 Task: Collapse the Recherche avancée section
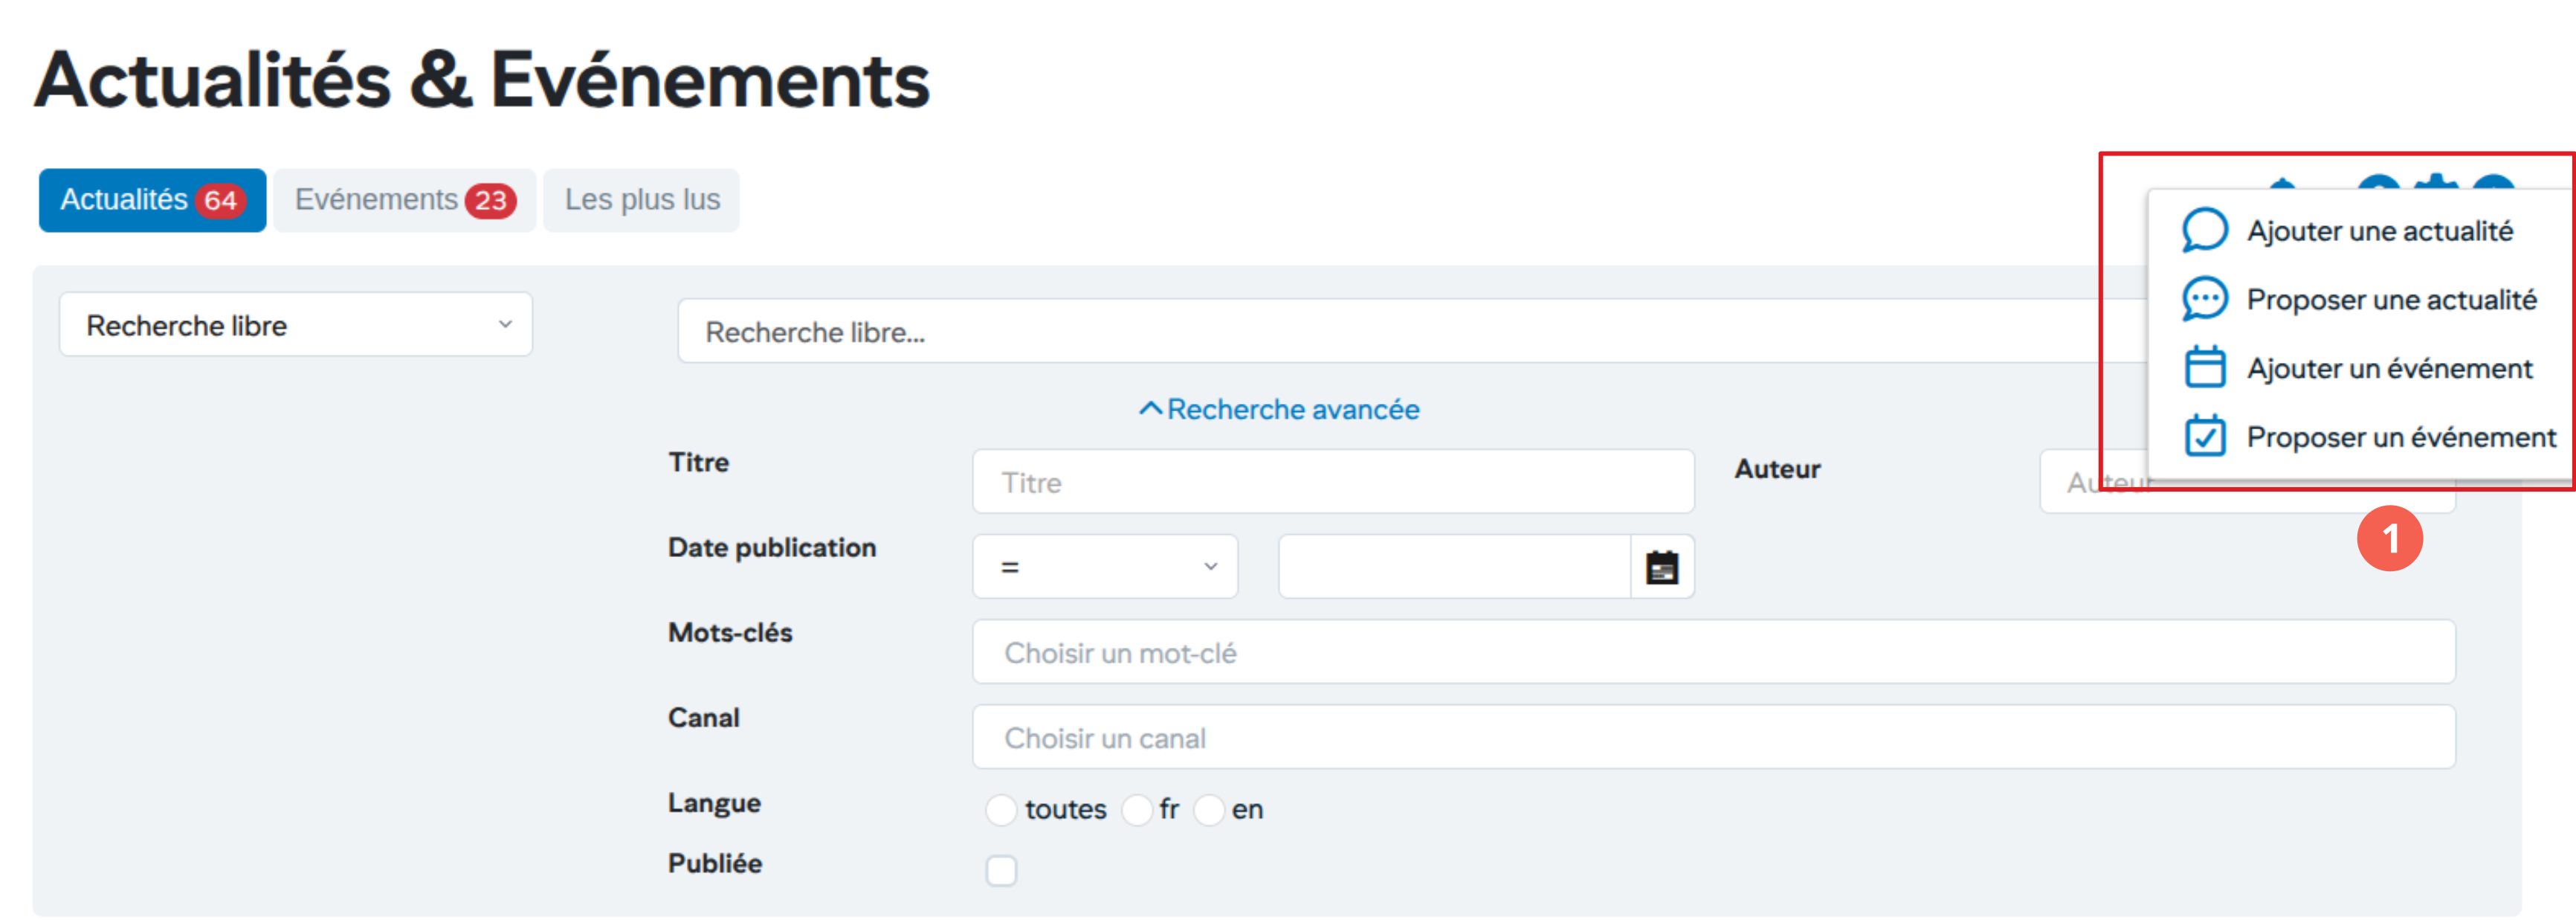(x=1292, y=409)
